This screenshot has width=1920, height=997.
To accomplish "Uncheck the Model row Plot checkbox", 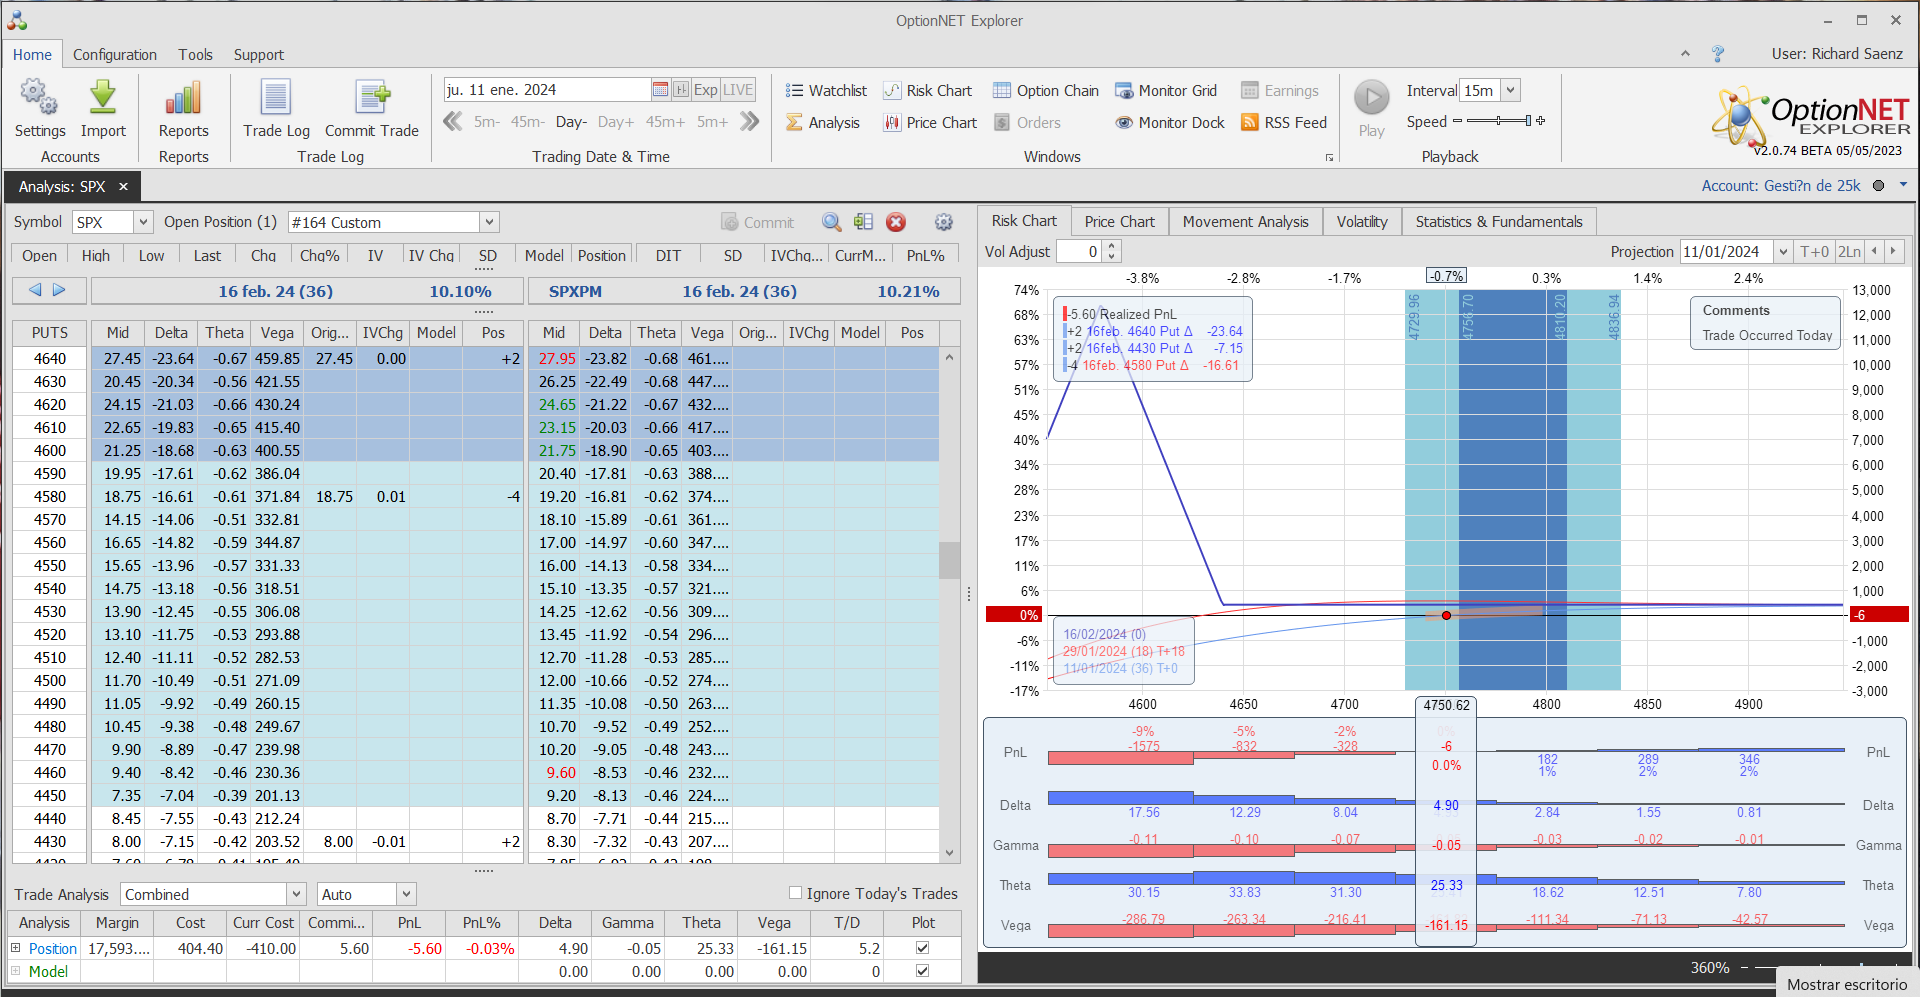I will [x=922, y=971].
